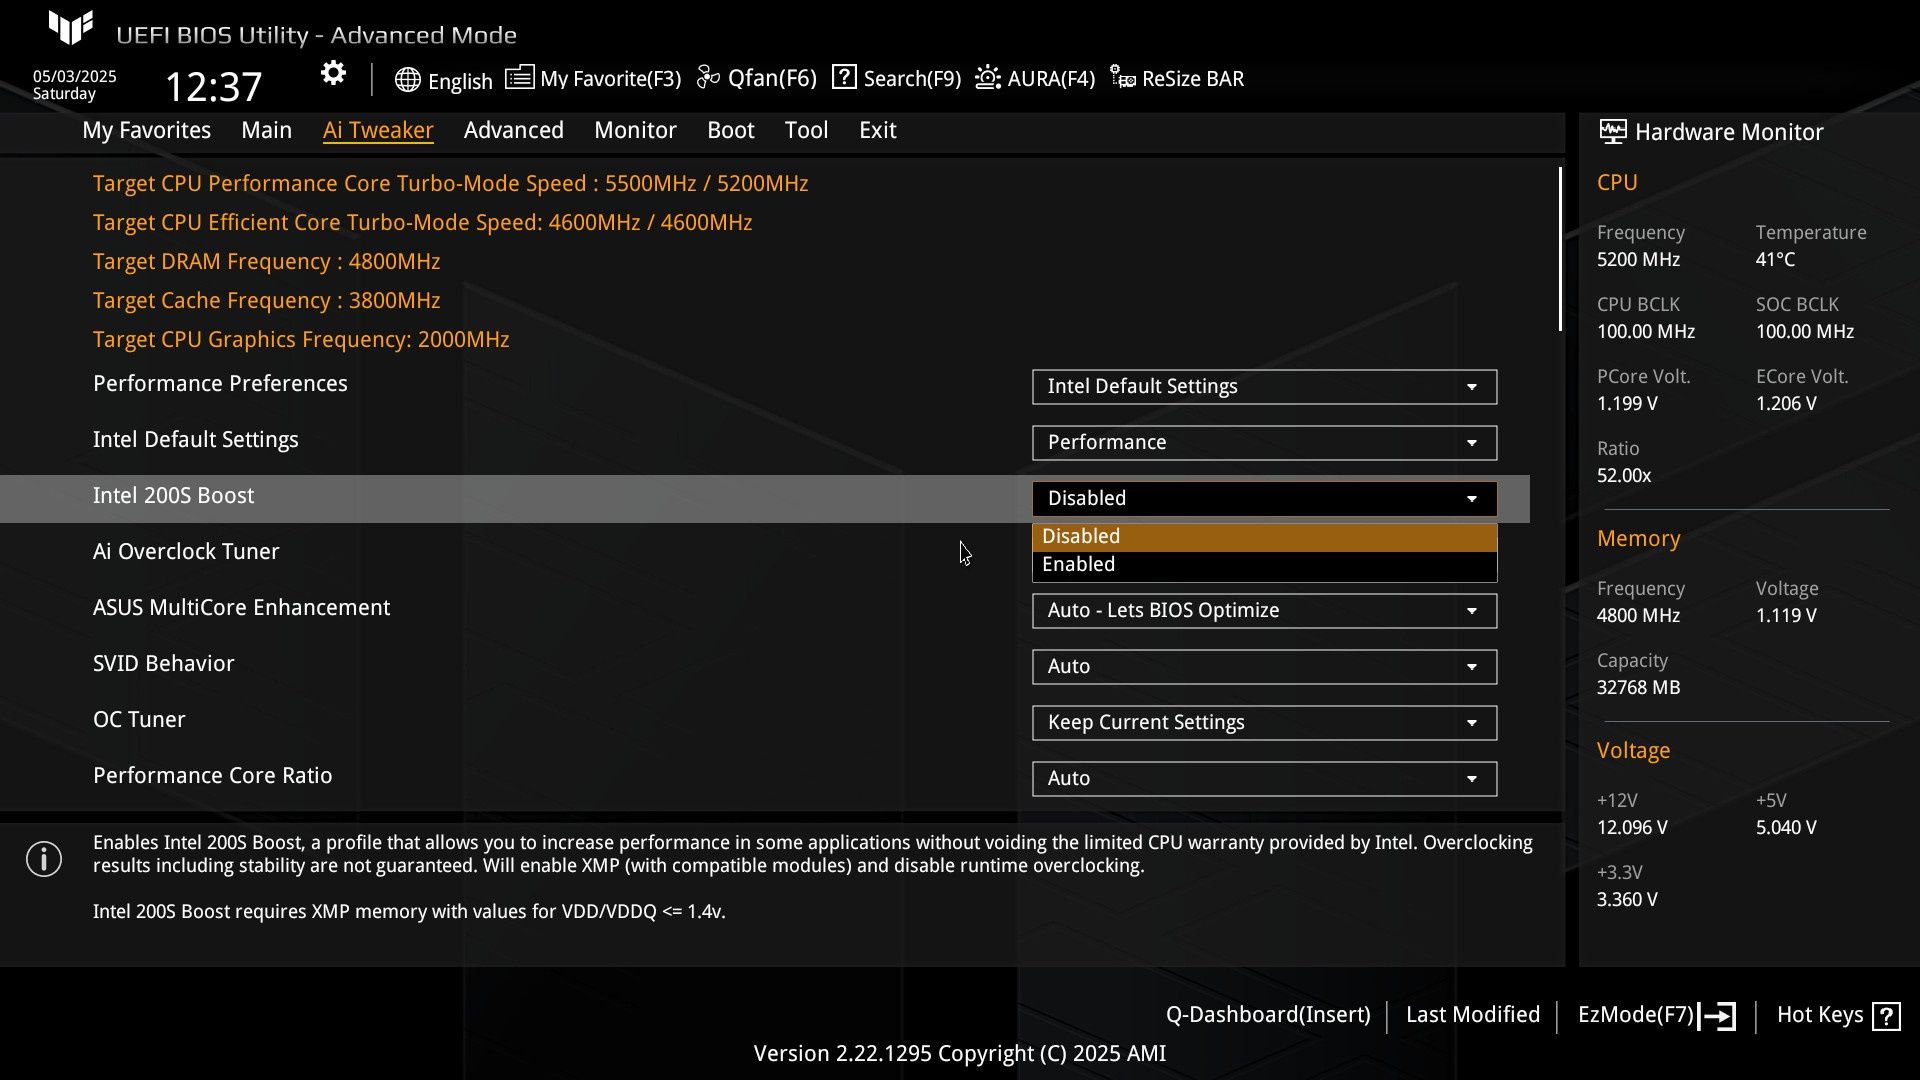Viewport: 1920px width, 1080px height.
Task: Select Disabled option in dropdown list
Action: click(1264, 537)
